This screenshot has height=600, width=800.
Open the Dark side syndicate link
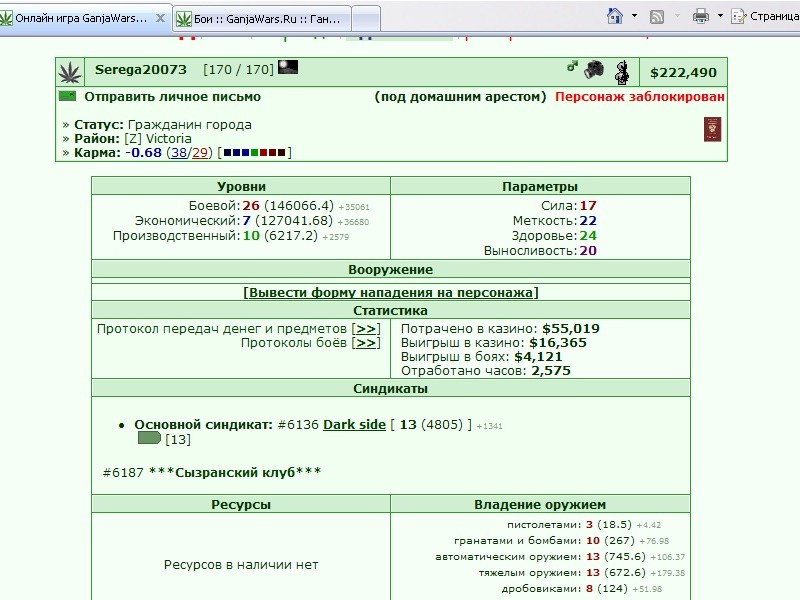[x=355, y=424]
